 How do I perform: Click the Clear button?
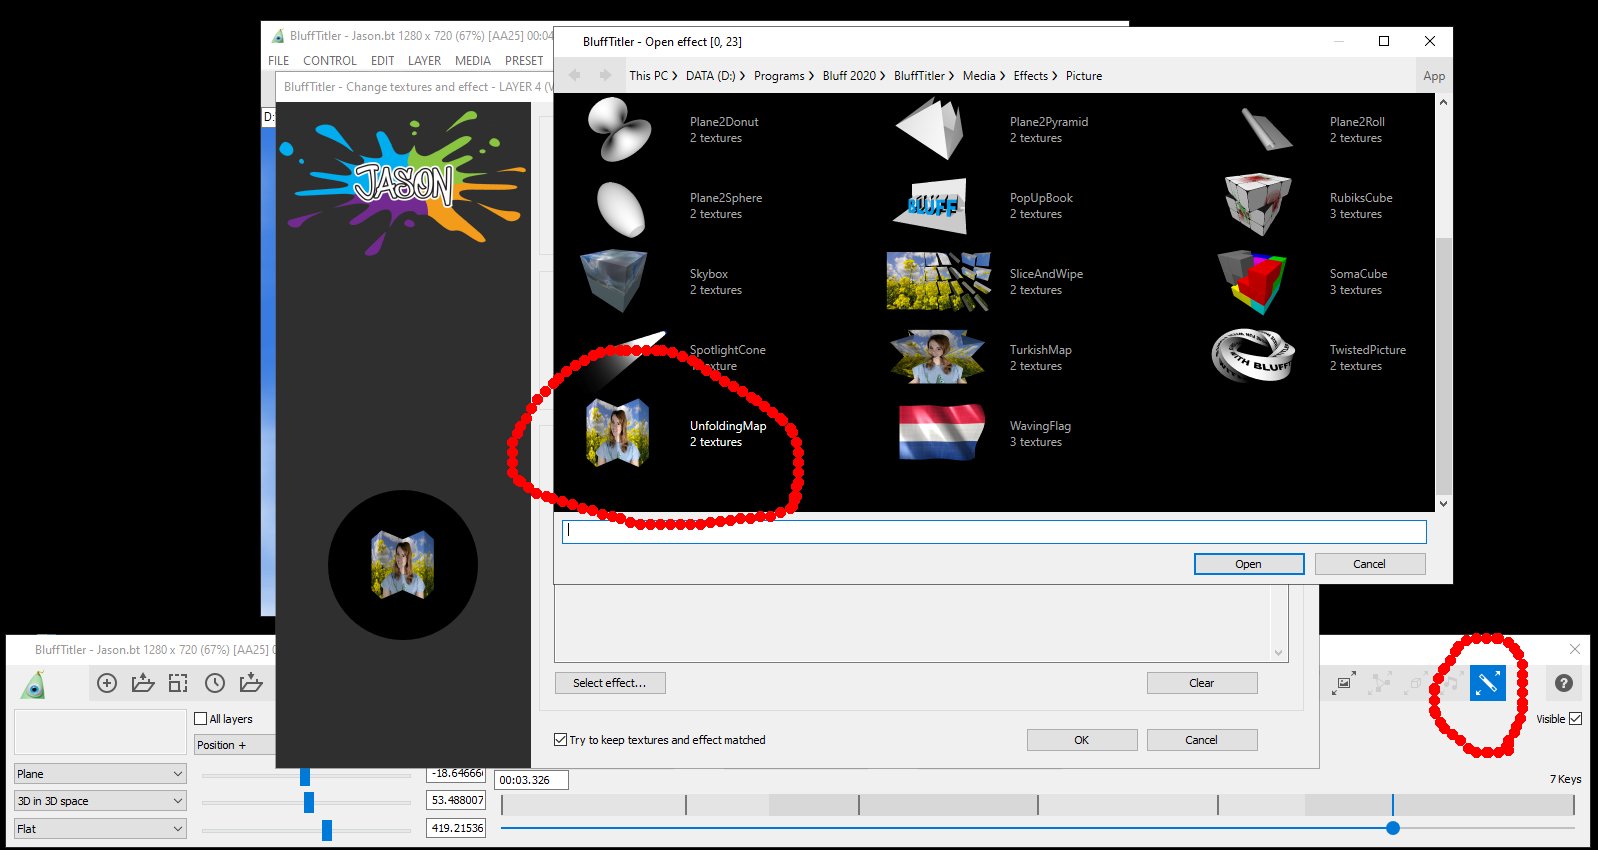pos(1202,683)
